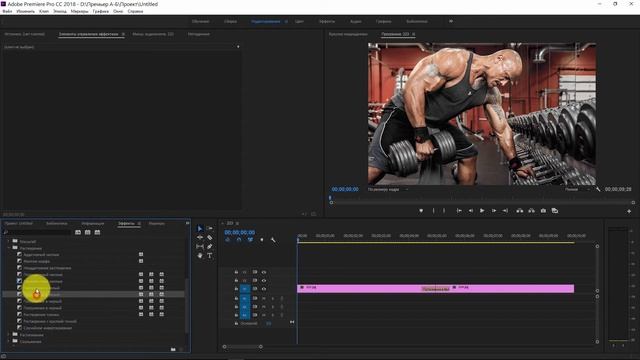Click the Effects panel search field
The width and height of the screenshot is (640, 360).
tap(38, 232)
